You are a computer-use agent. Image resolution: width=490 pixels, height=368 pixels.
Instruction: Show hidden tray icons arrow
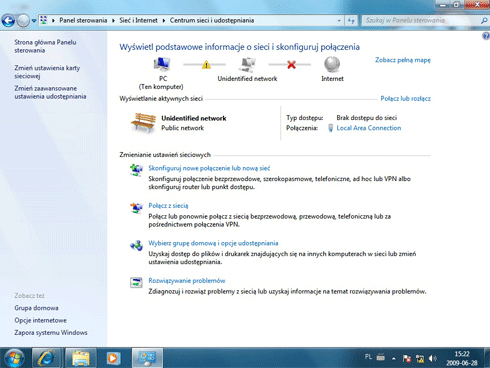[394, 359]
